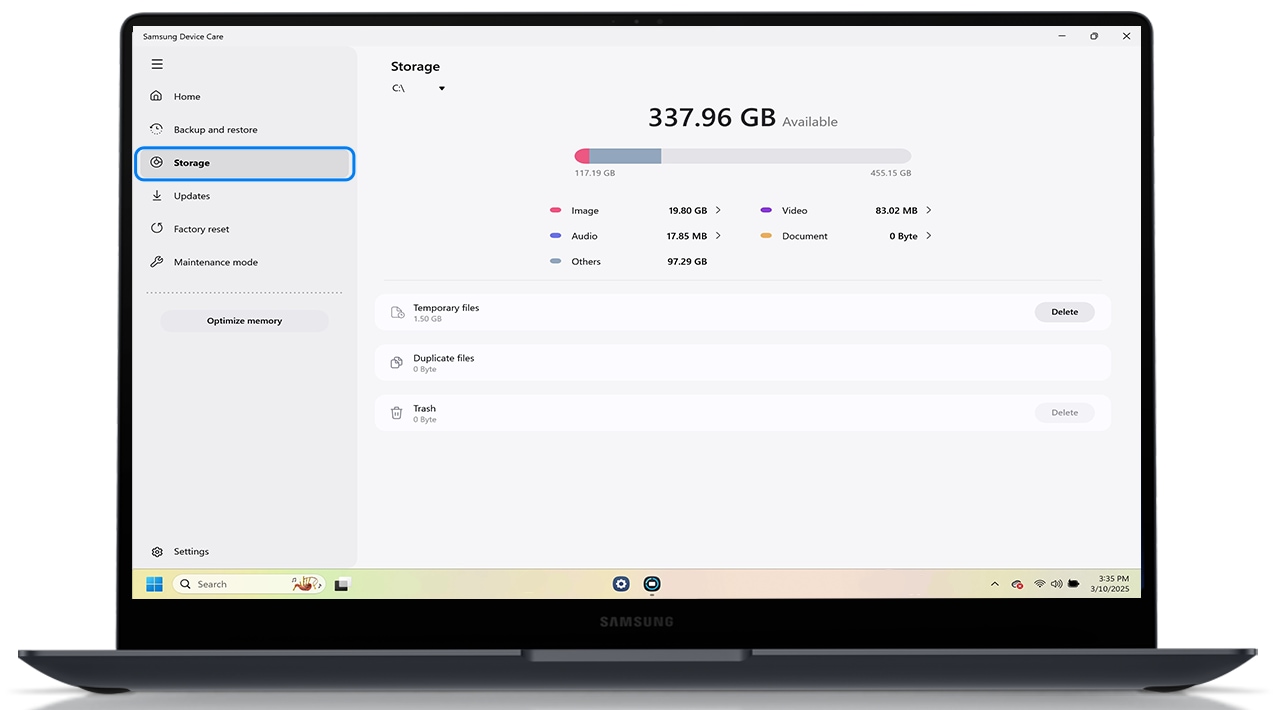Click the red-badged tray status icon
The image size is (1280, 710).
[1017, 584]
